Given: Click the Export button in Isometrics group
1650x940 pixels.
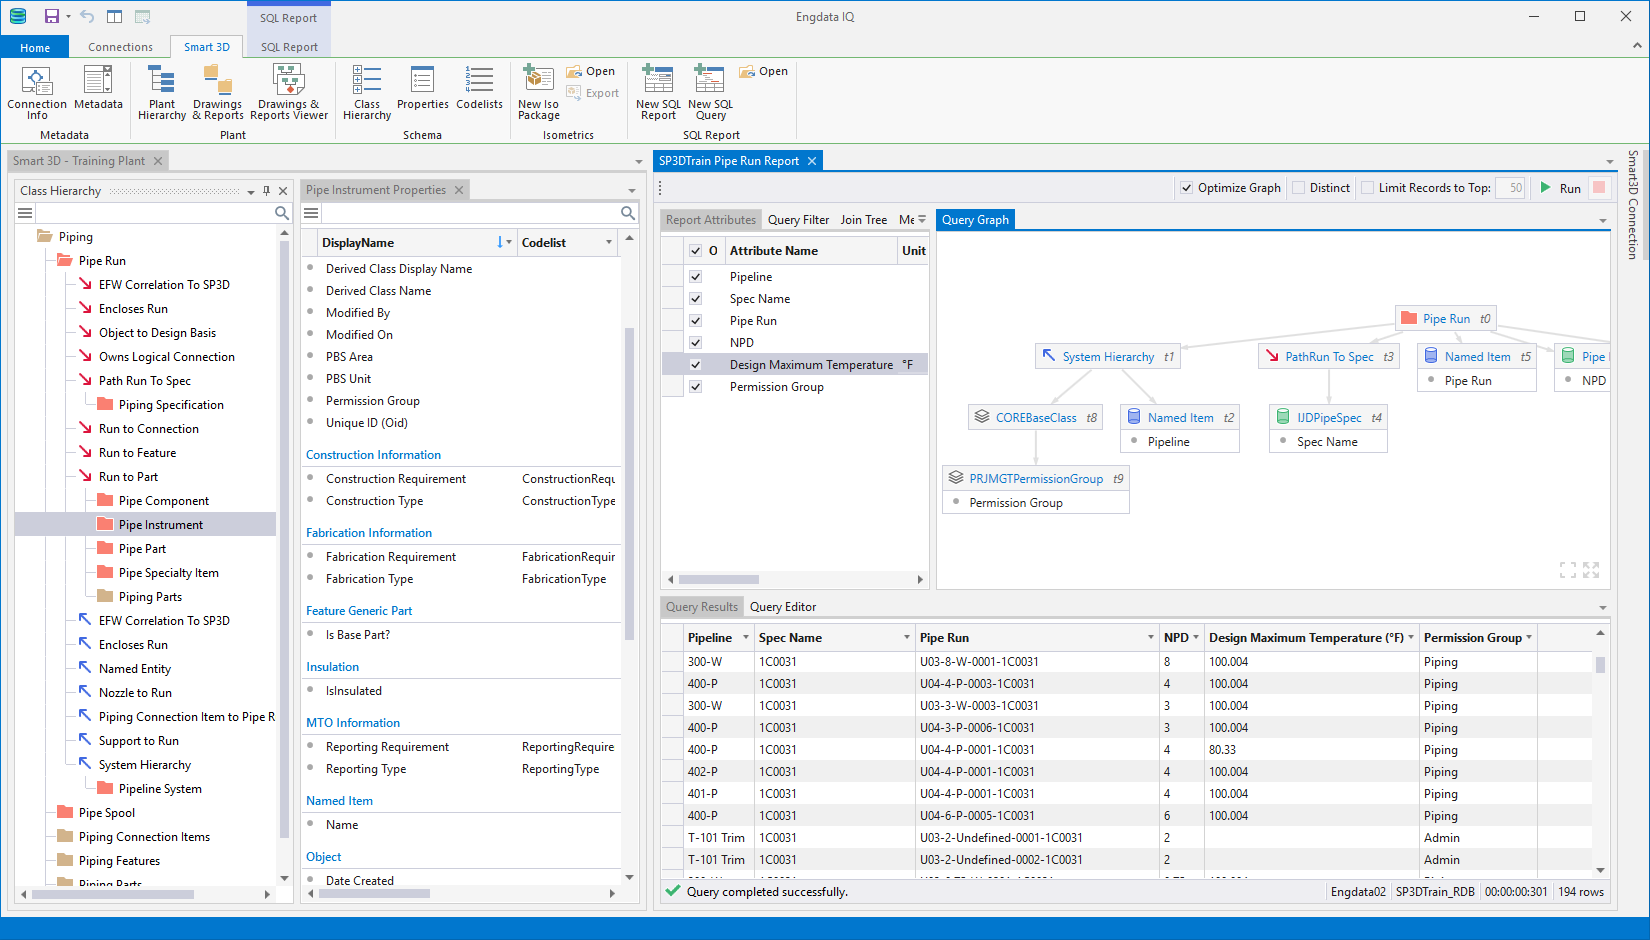Looking at the screenshot, I should point(593,93).
